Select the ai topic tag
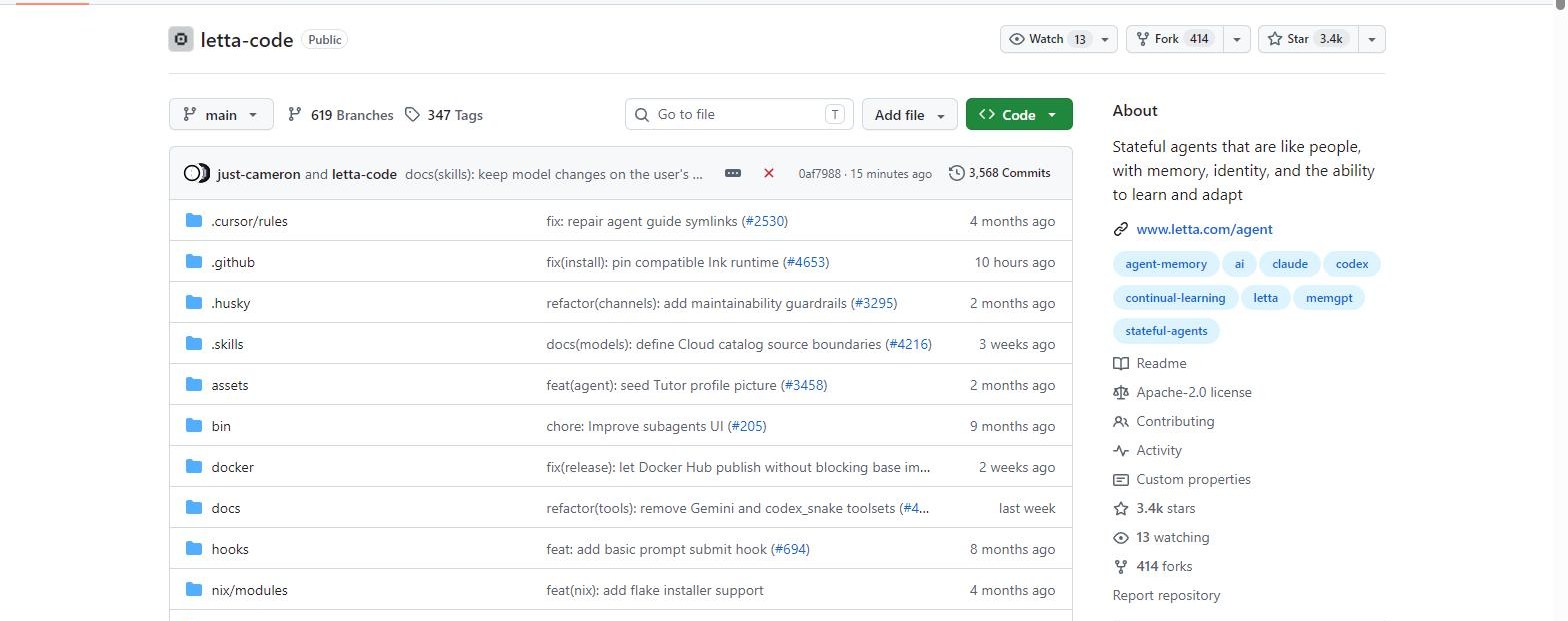The width and height of the screenshot is (1568, 621). click(x=1239, y=265)
